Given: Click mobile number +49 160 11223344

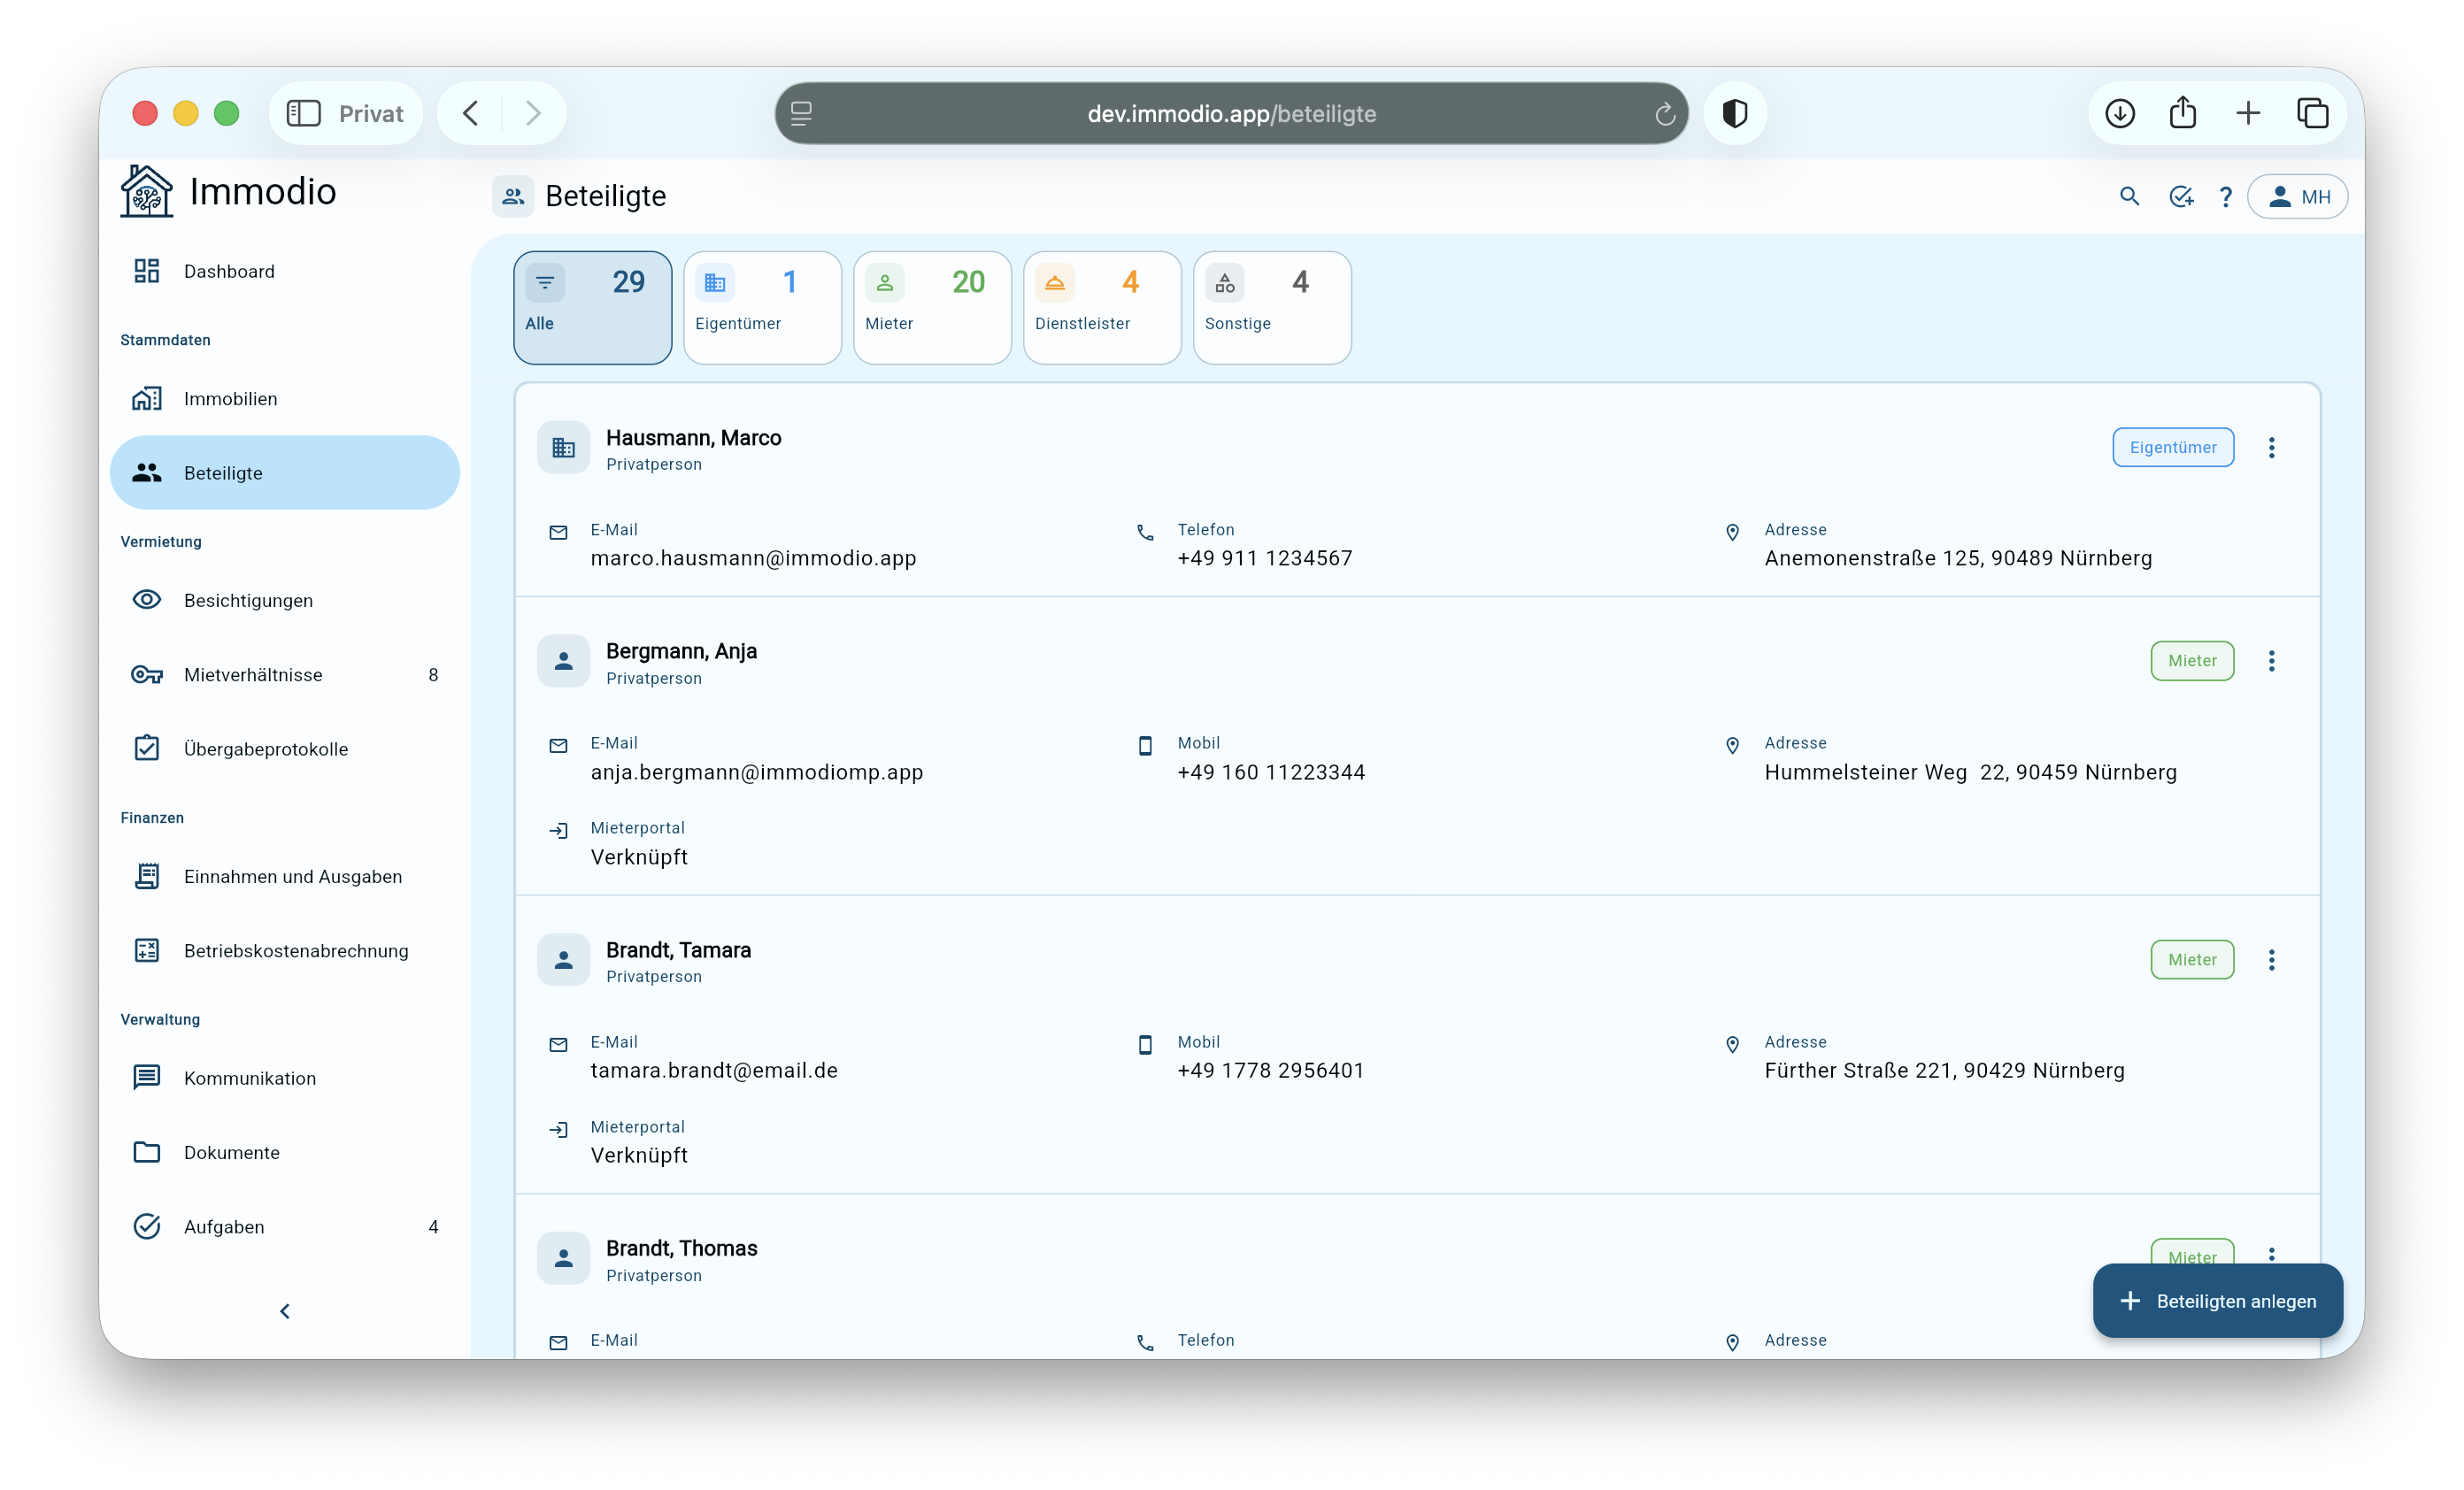Looking at the screenshot, I should 1271,772.
